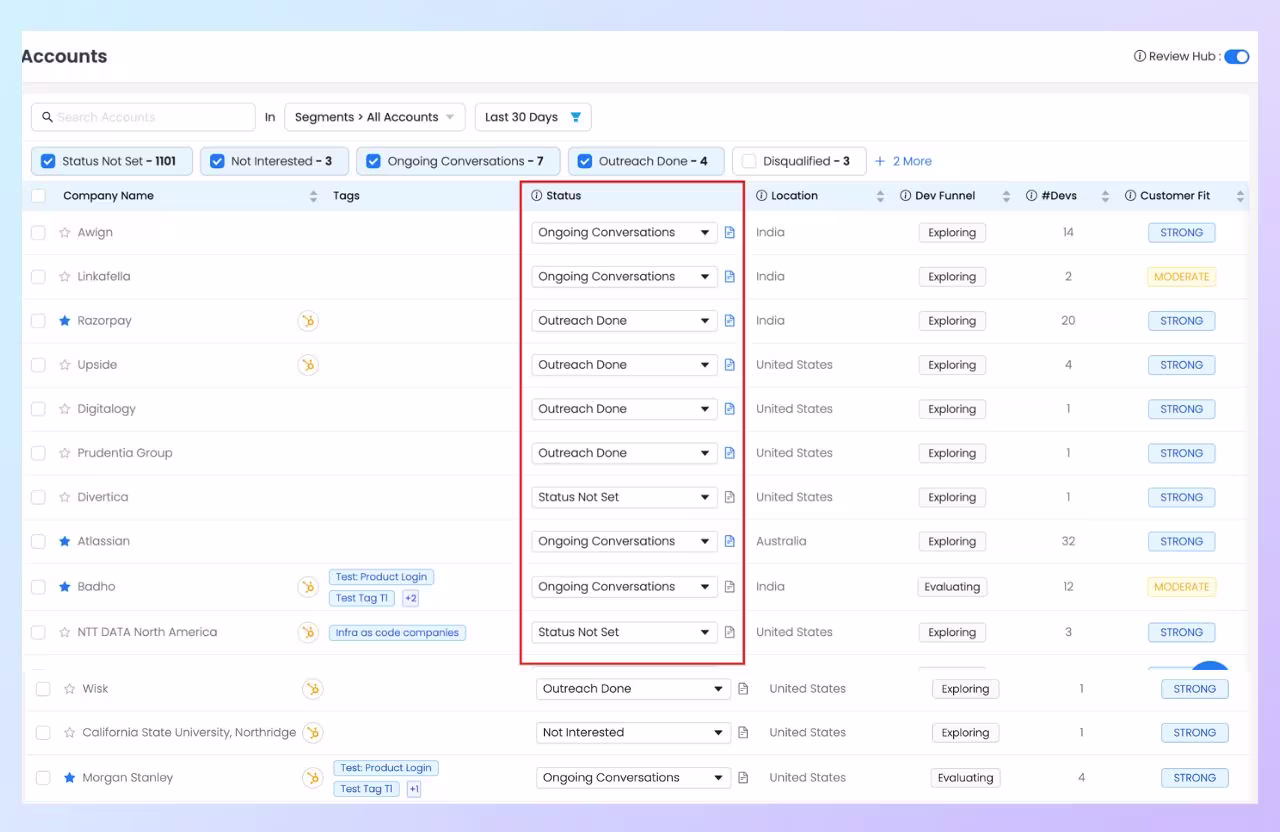Check the Disqualified filter
The width and height of the screenshot is (1280, 832).
749,161
